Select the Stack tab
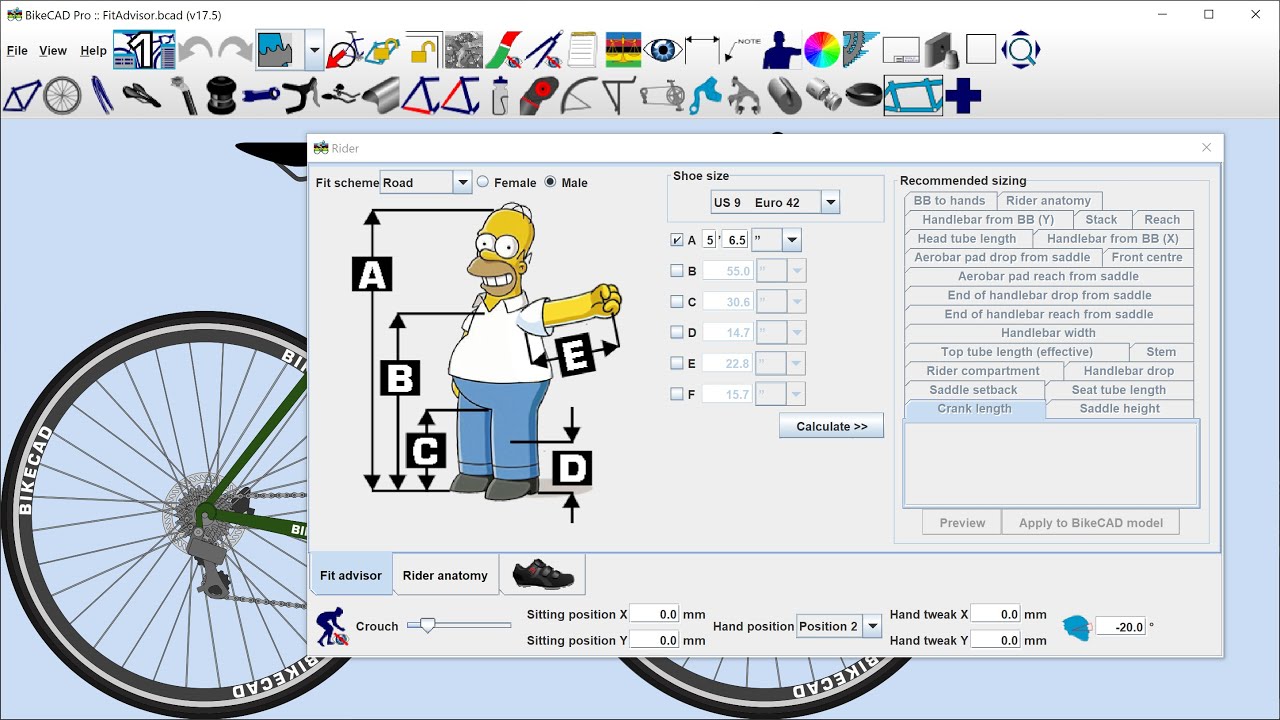 click(1101, 219)
